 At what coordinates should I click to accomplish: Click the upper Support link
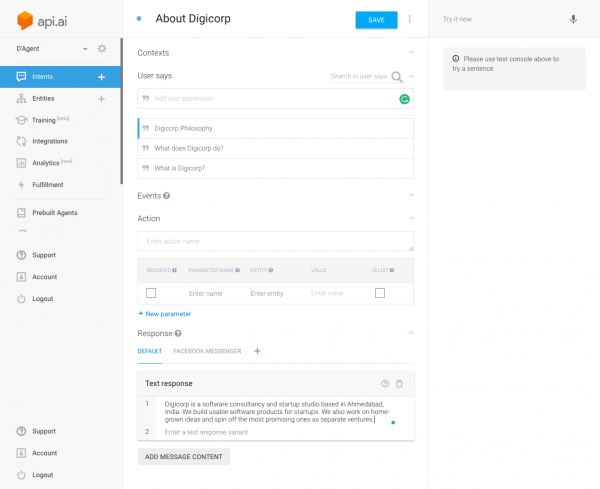[x=44, y=255]
